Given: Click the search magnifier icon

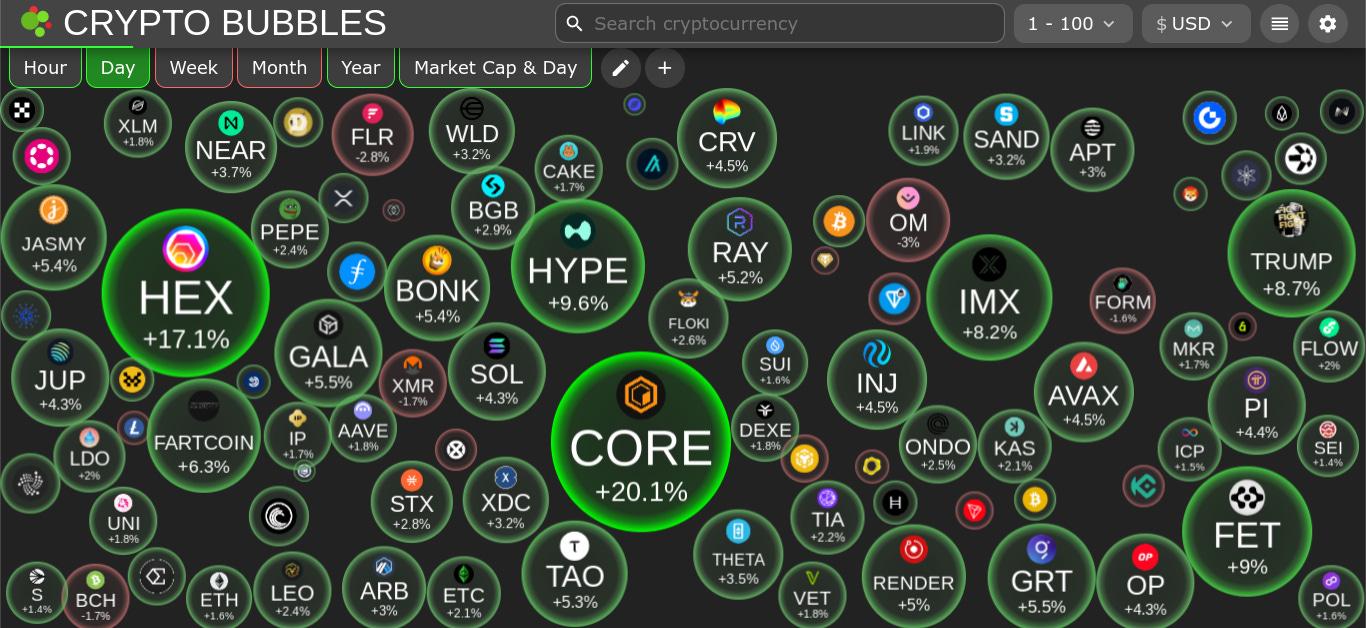Looking at the screenshot, I should point(574,23).
